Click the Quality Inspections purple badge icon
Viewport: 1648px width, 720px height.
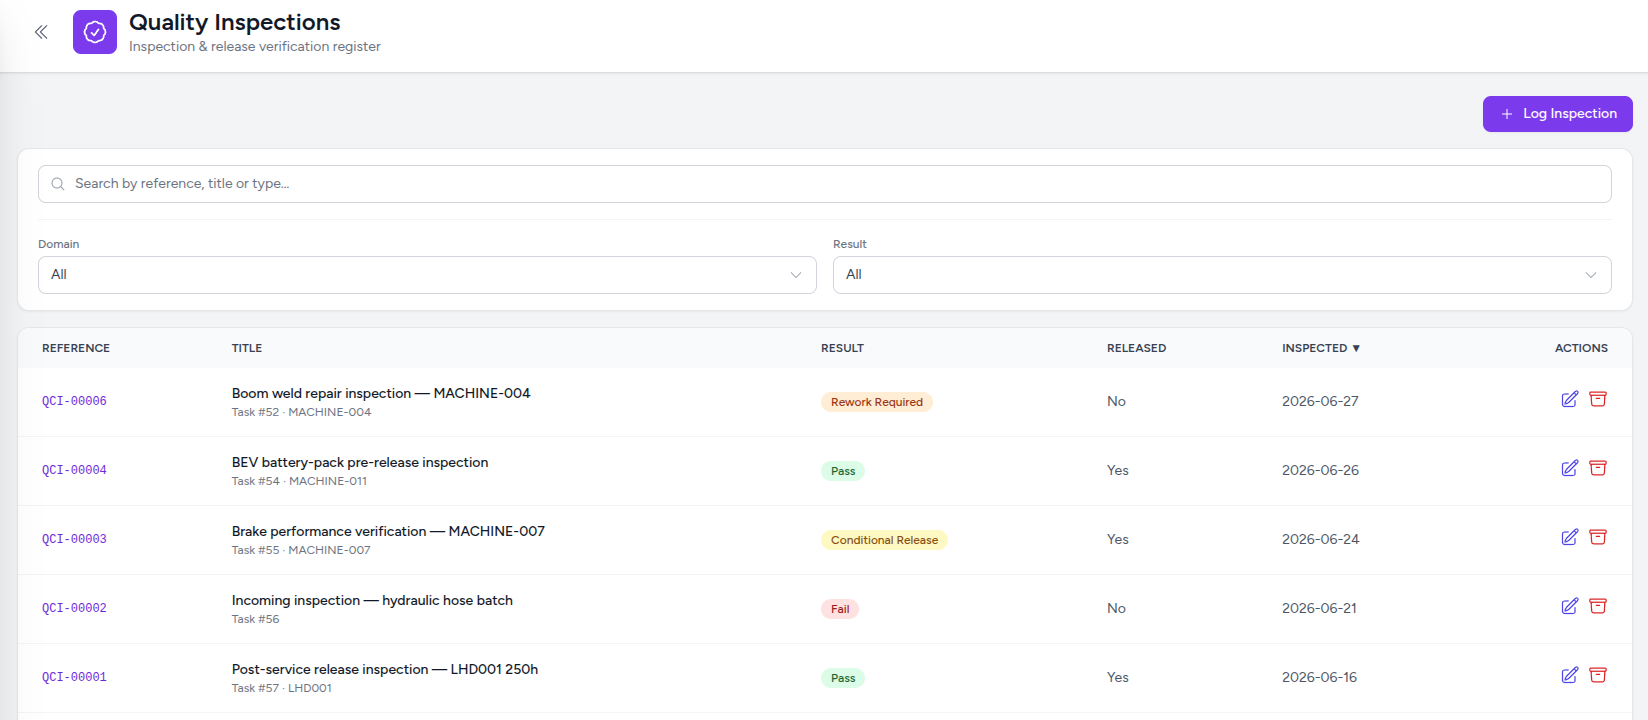[x=95, y=32]
